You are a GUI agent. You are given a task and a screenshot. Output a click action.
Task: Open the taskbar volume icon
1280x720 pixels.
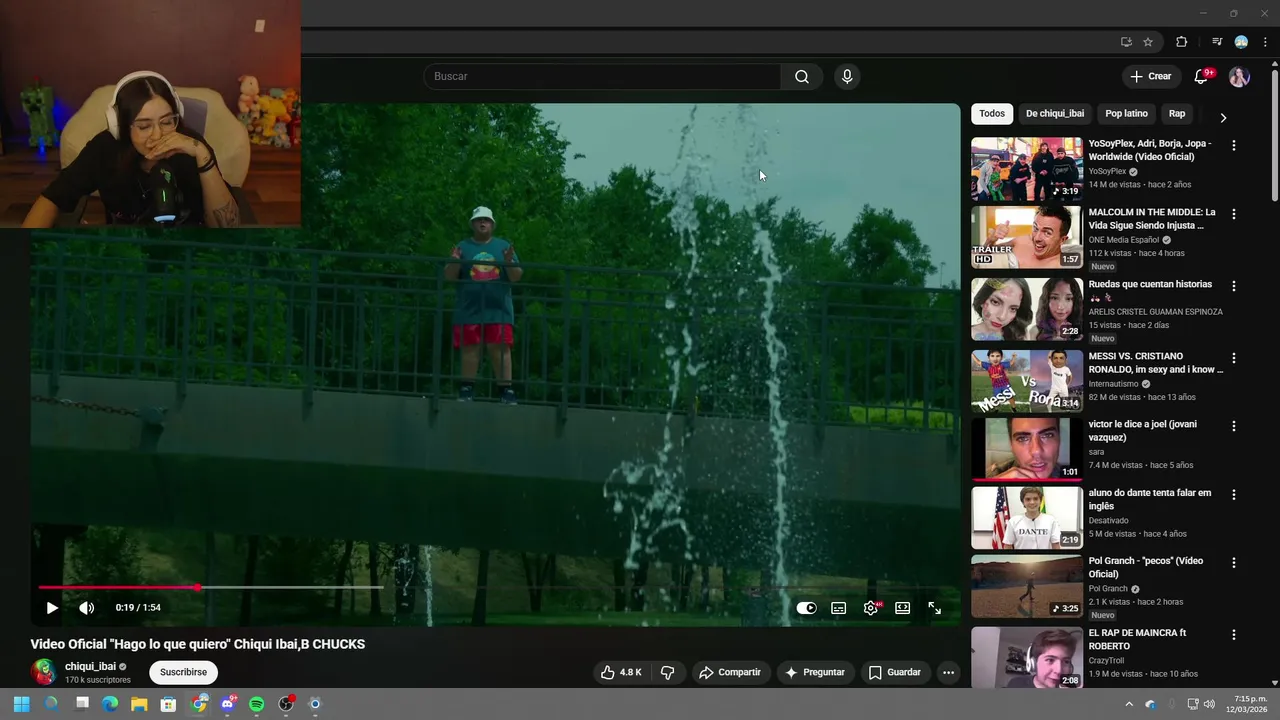(1209, 704)
